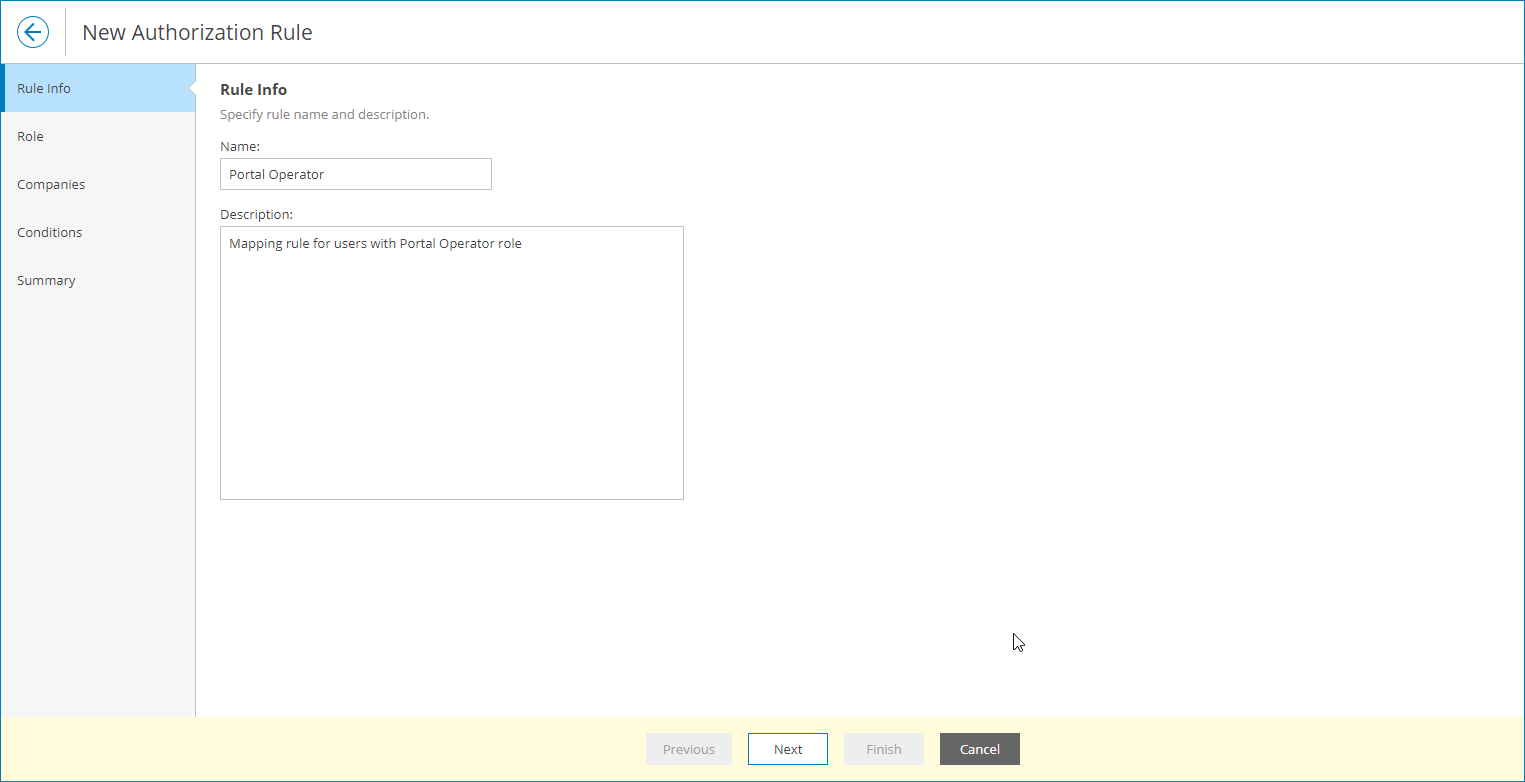The height and width of the screenshot is (782, 1525).
Task: Click the Name field containing Portal Operator
Action: 356,174
